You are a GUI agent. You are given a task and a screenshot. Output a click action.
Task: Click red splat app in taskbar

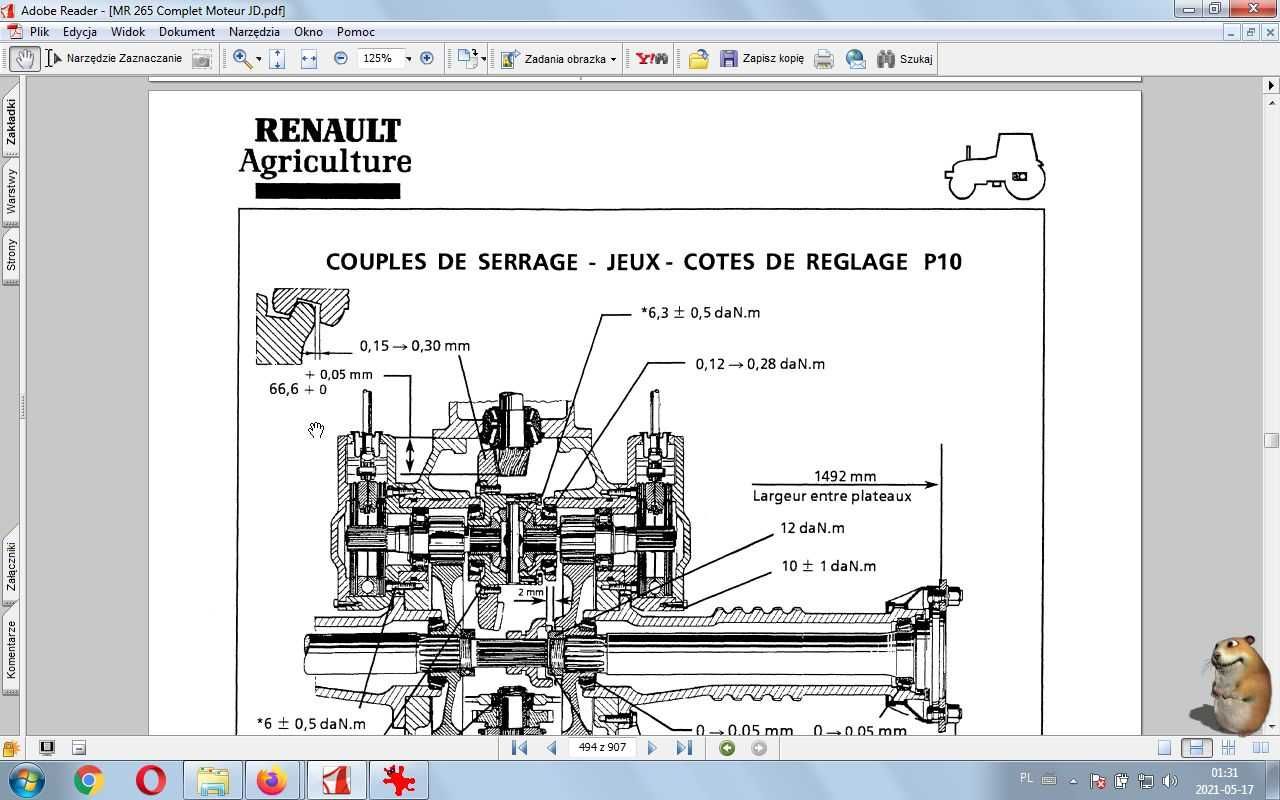point(398,780)
